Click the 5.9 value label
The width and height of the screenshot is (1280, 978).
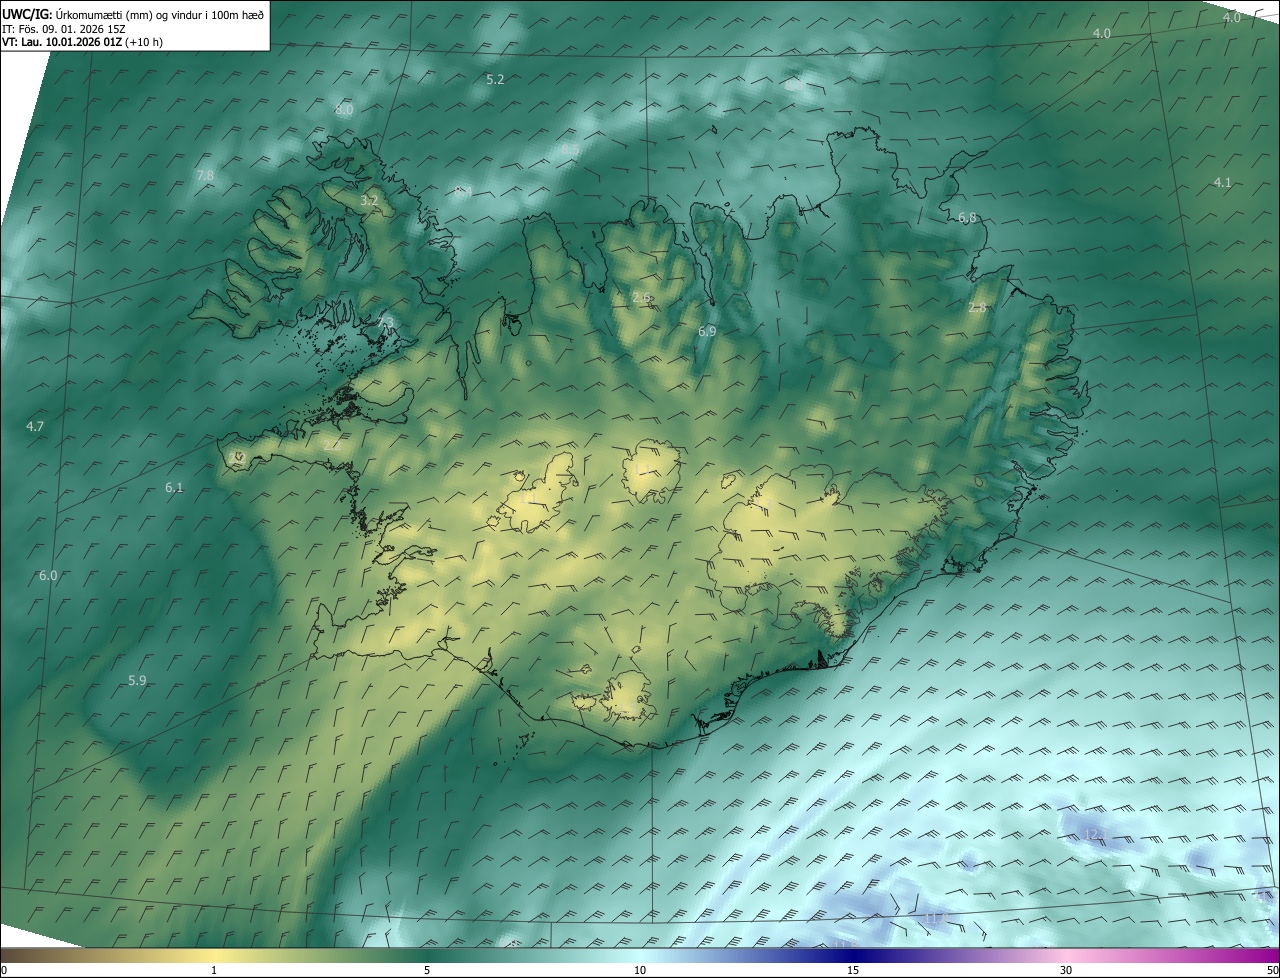tap(137, 680)
